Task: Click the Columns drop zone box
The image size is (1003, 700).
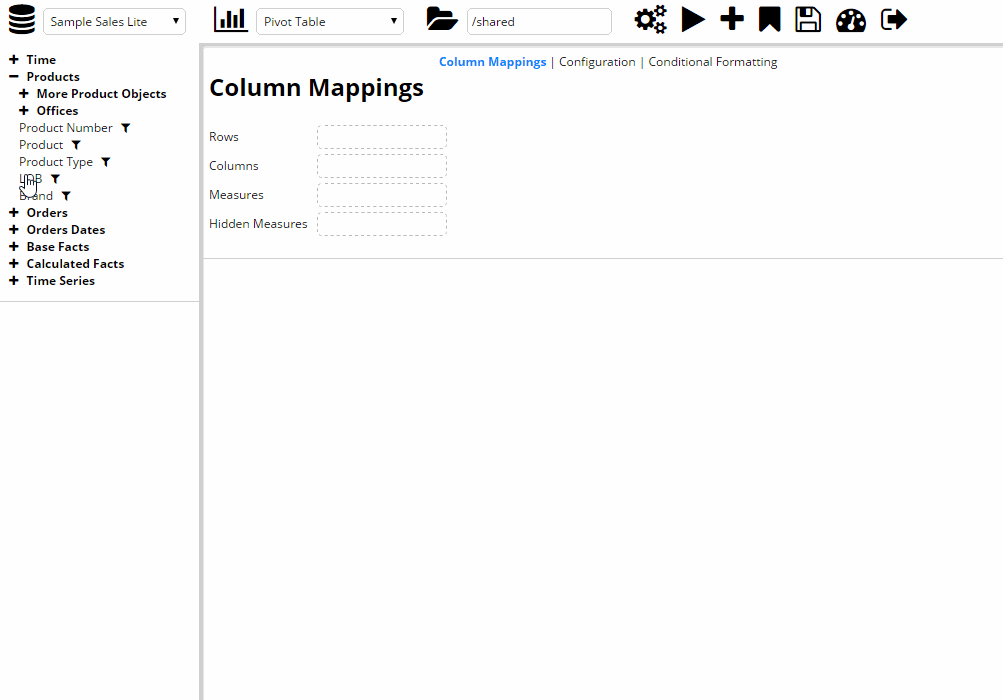Action: click(x=382, y=166)
